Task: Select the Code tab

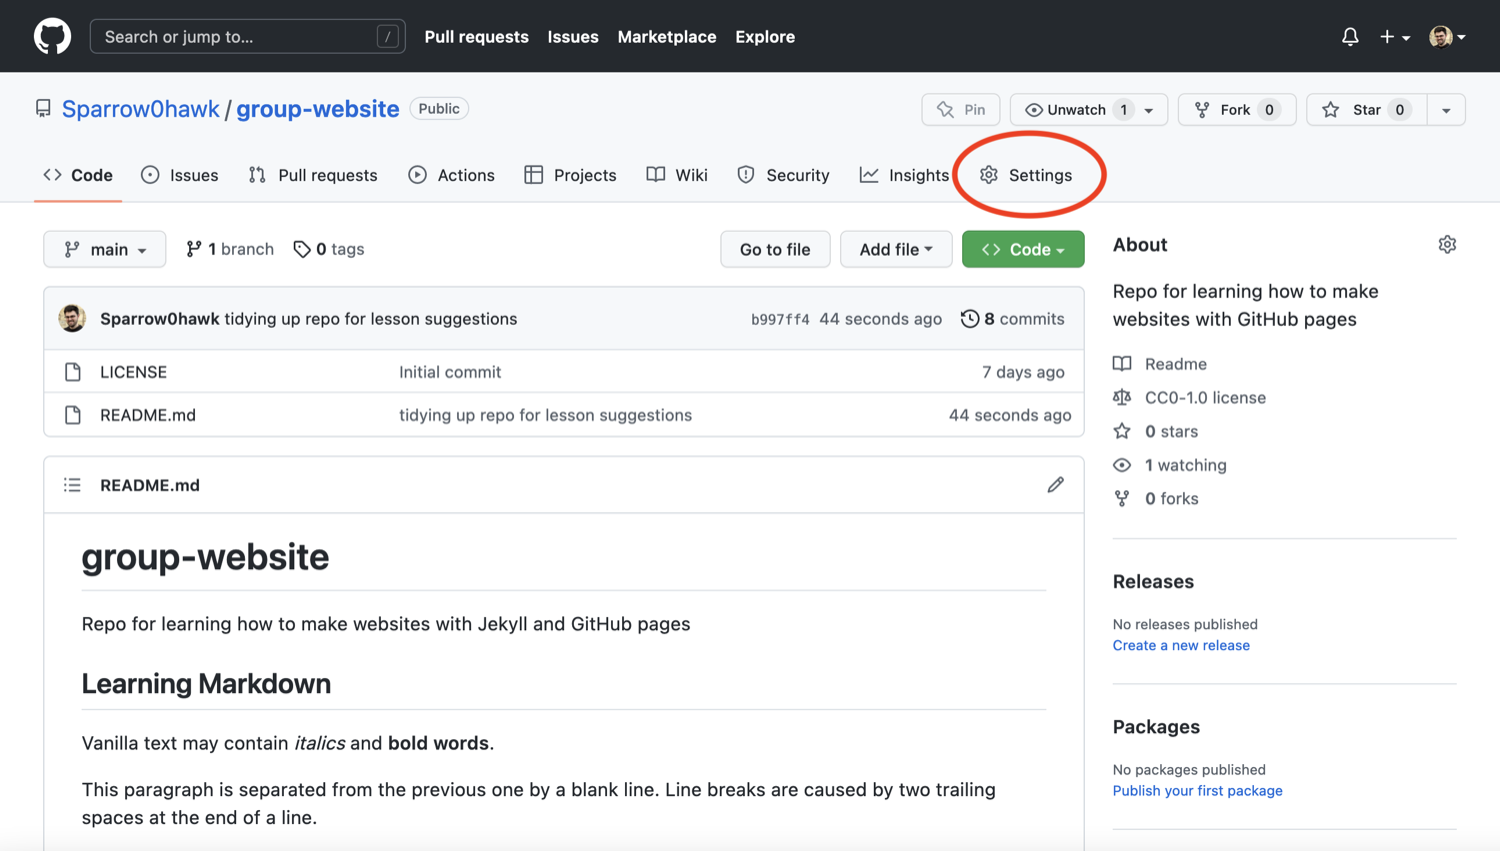Action: click(78, 175)
